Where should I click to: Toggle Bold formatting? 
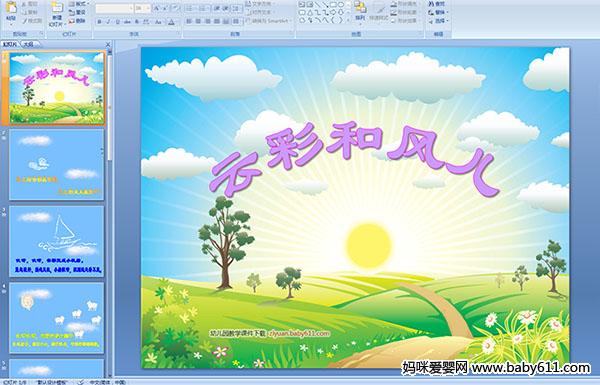[99, 22]
